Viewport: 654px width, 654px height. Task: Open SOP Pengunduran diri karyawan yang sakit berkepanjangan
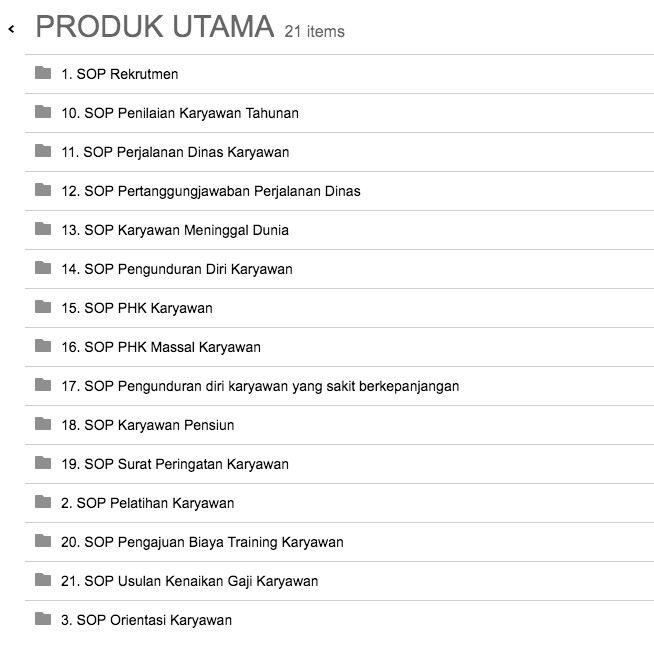260,386
